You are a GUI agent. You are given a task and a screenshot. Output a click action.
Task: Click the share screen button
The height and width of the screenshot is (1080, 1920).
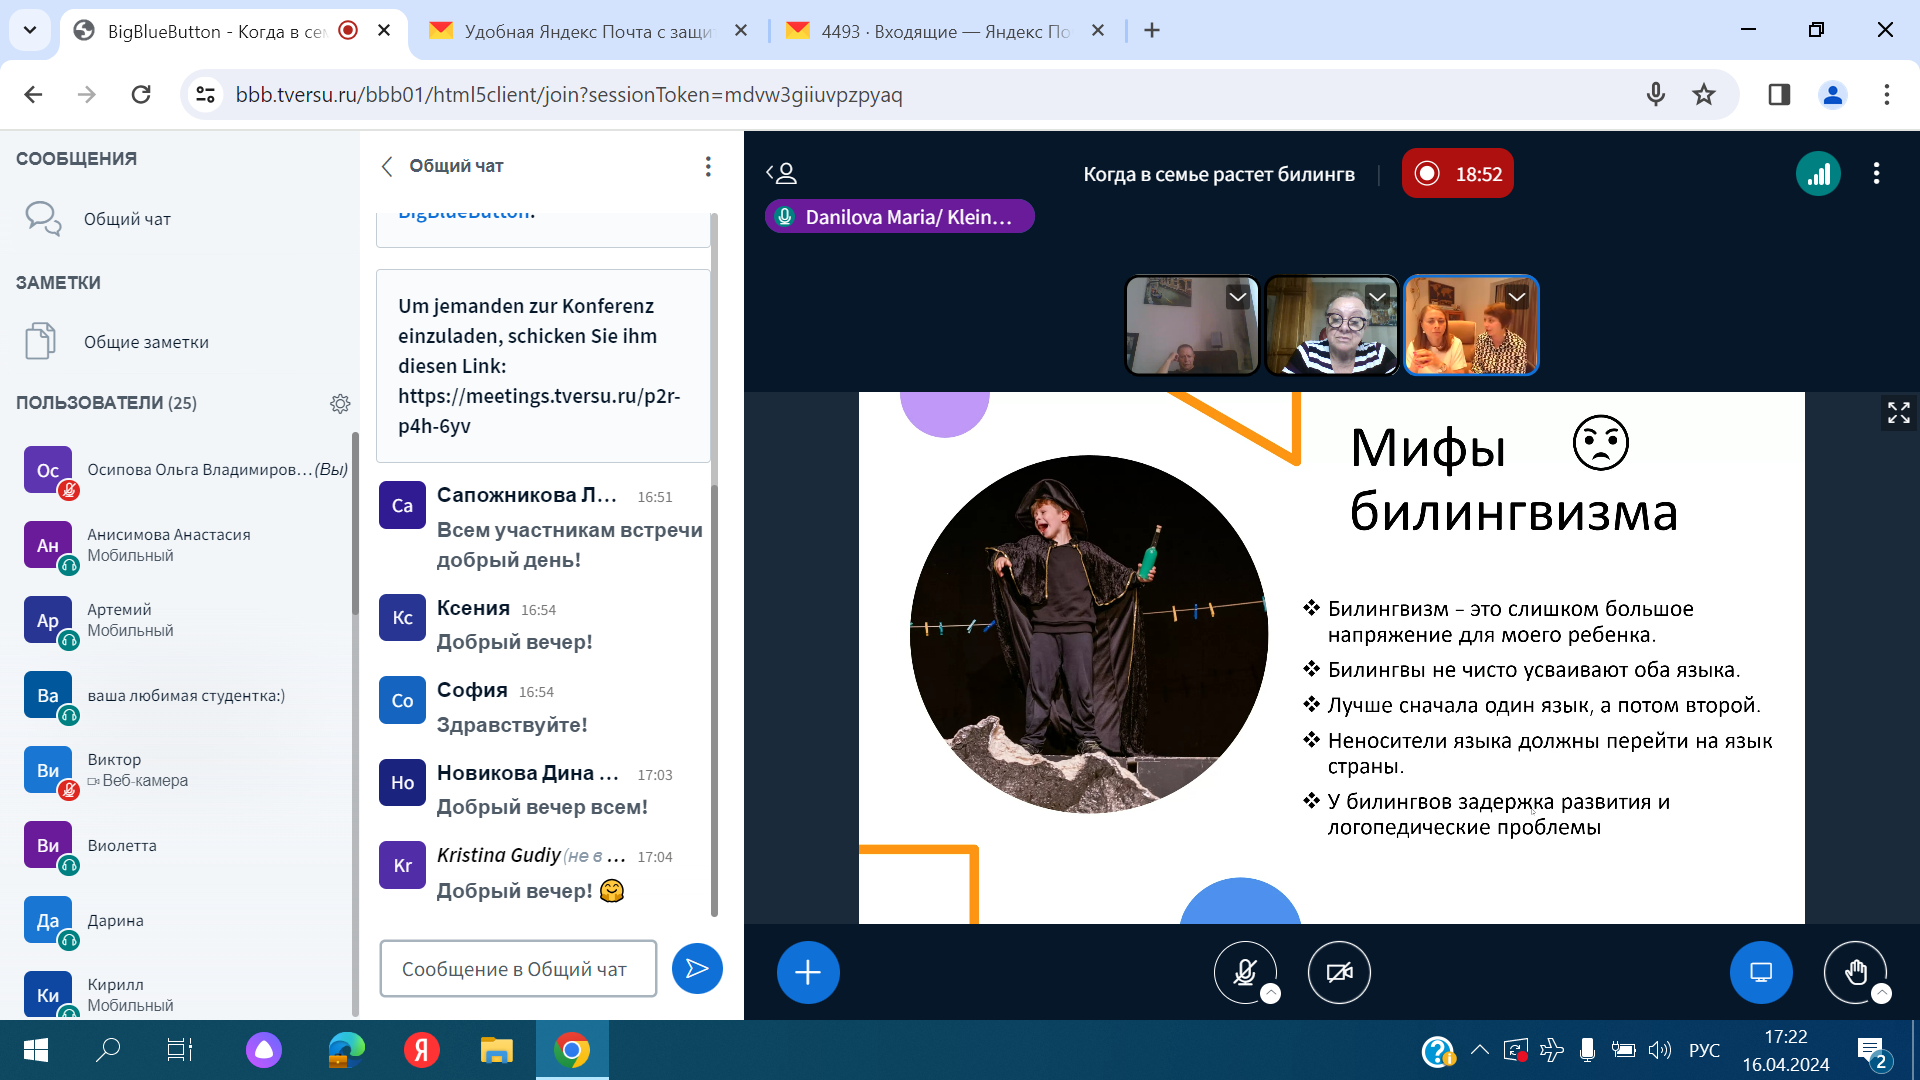point(1761,972)
